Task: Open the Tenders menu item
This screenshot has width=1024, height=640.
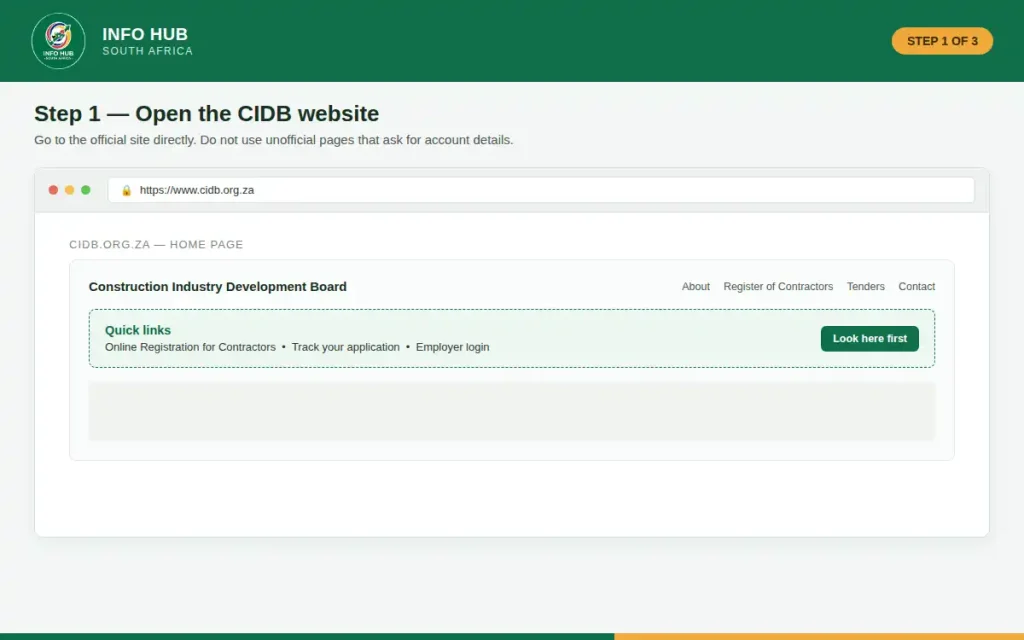Action: (x=865, y=287)
